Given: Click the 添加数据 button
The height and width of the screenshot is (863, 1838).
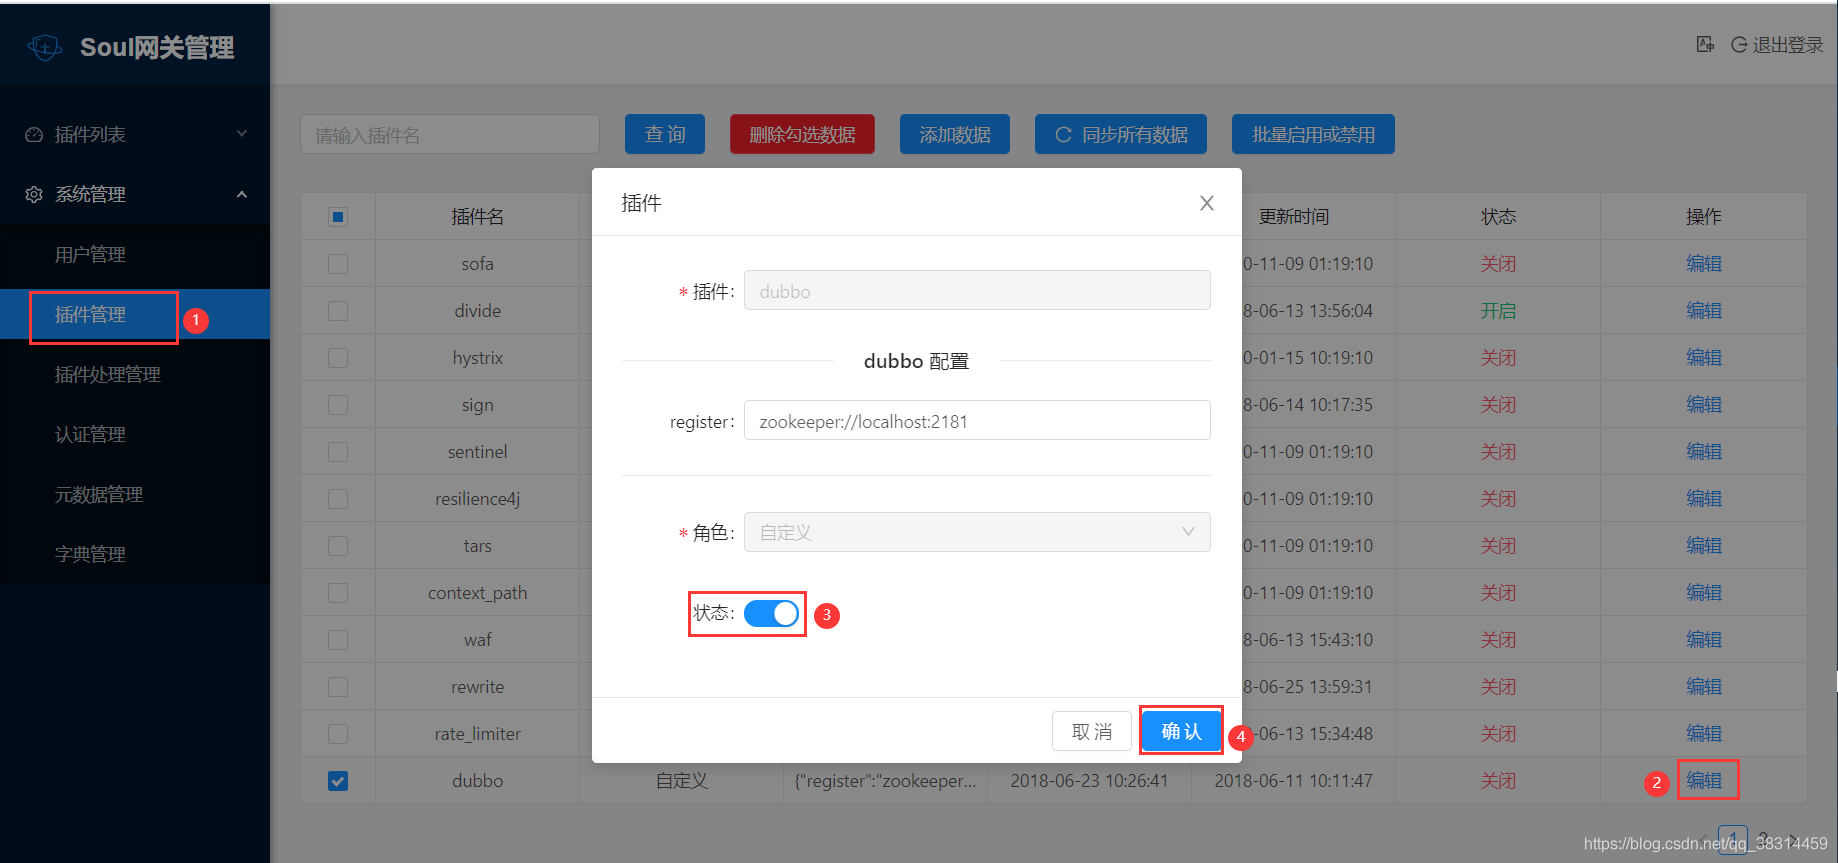Looking at the screenshot, I should pos(955,134).
